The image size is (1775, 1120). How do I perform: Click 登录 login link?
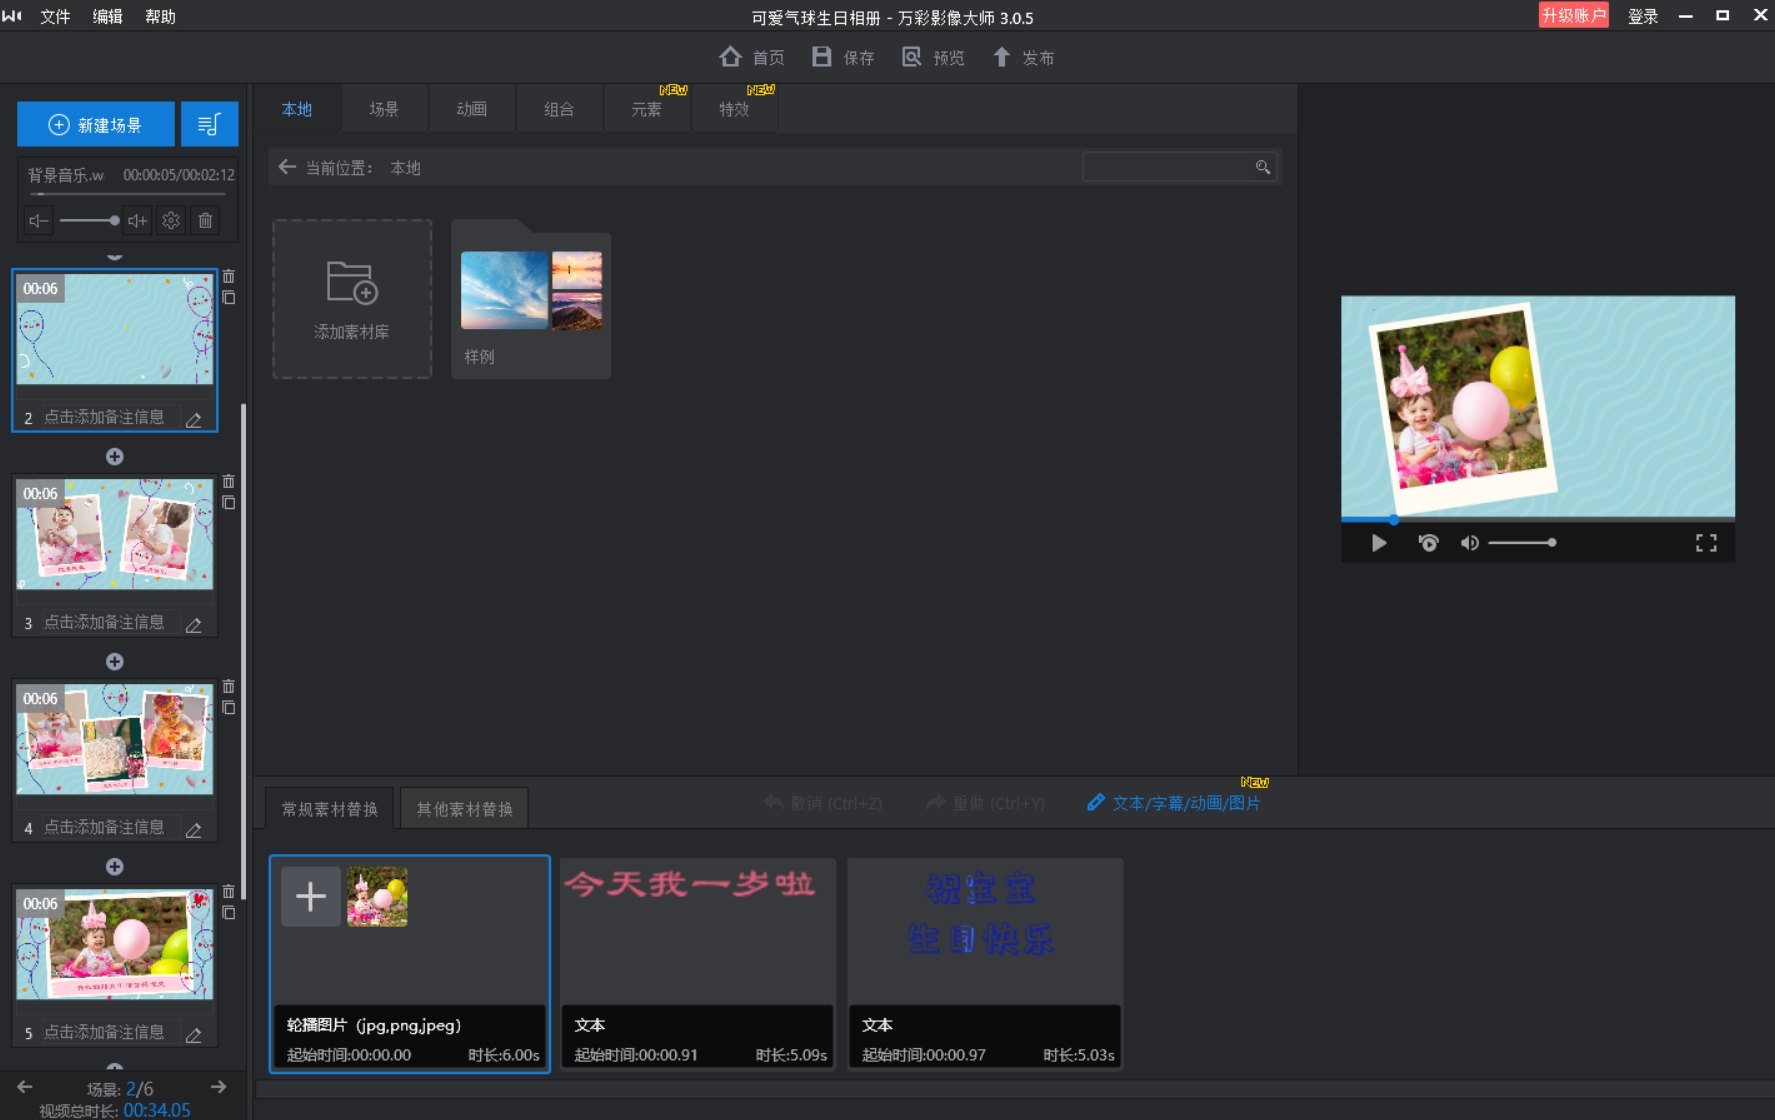coord(1643,16)
